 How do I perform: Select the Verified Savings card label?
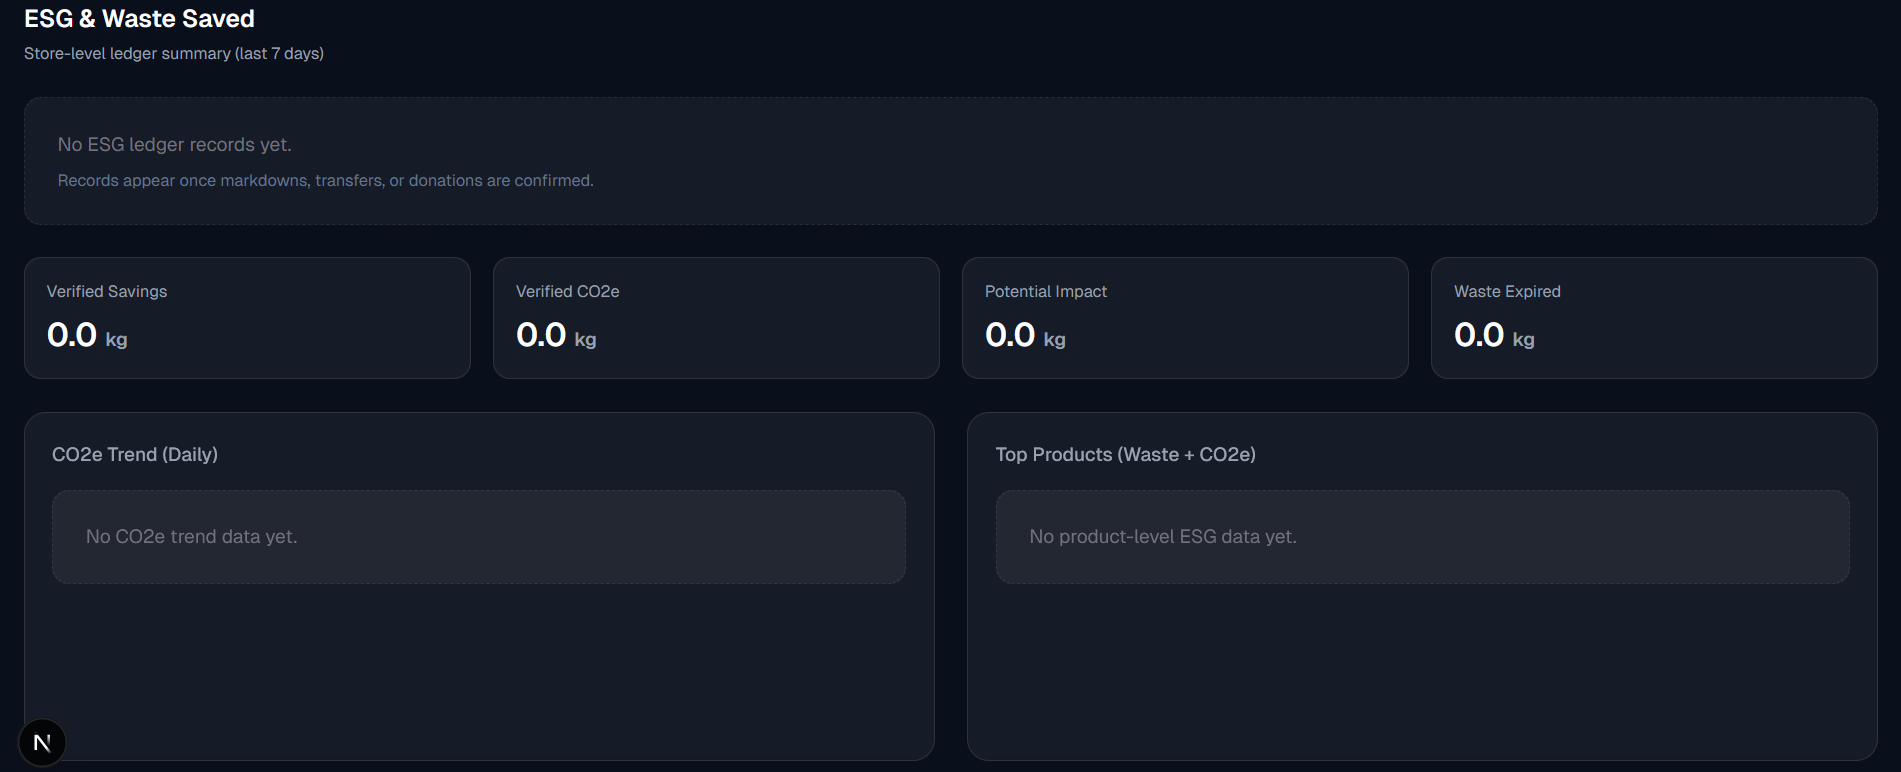(x=107, y=291)
